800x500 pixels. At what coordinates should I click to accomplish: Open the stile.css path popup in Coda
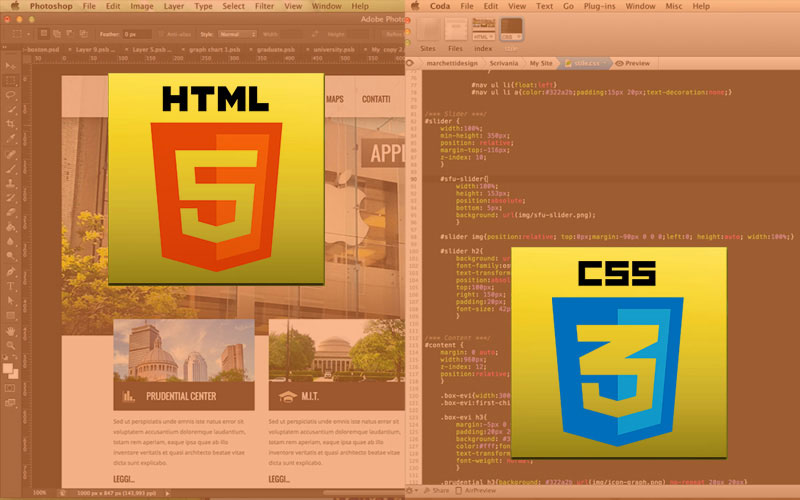(585, 63)
